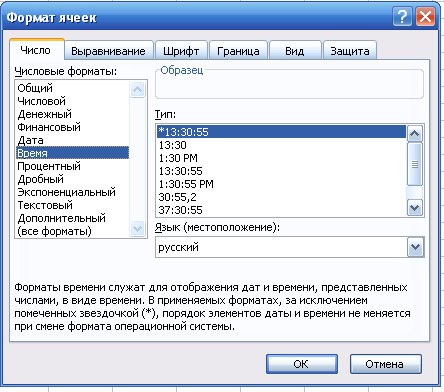Select the Экспоненциальный format
Screen dimensions: 444x392
(x=72, y=192)
